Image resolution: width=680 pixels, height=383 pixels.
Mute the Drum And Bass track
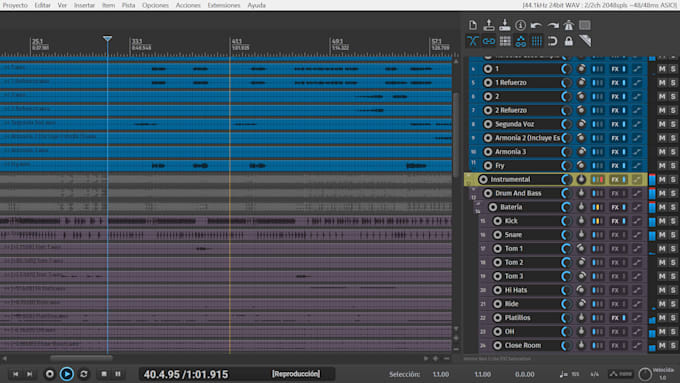click(662, 193)
